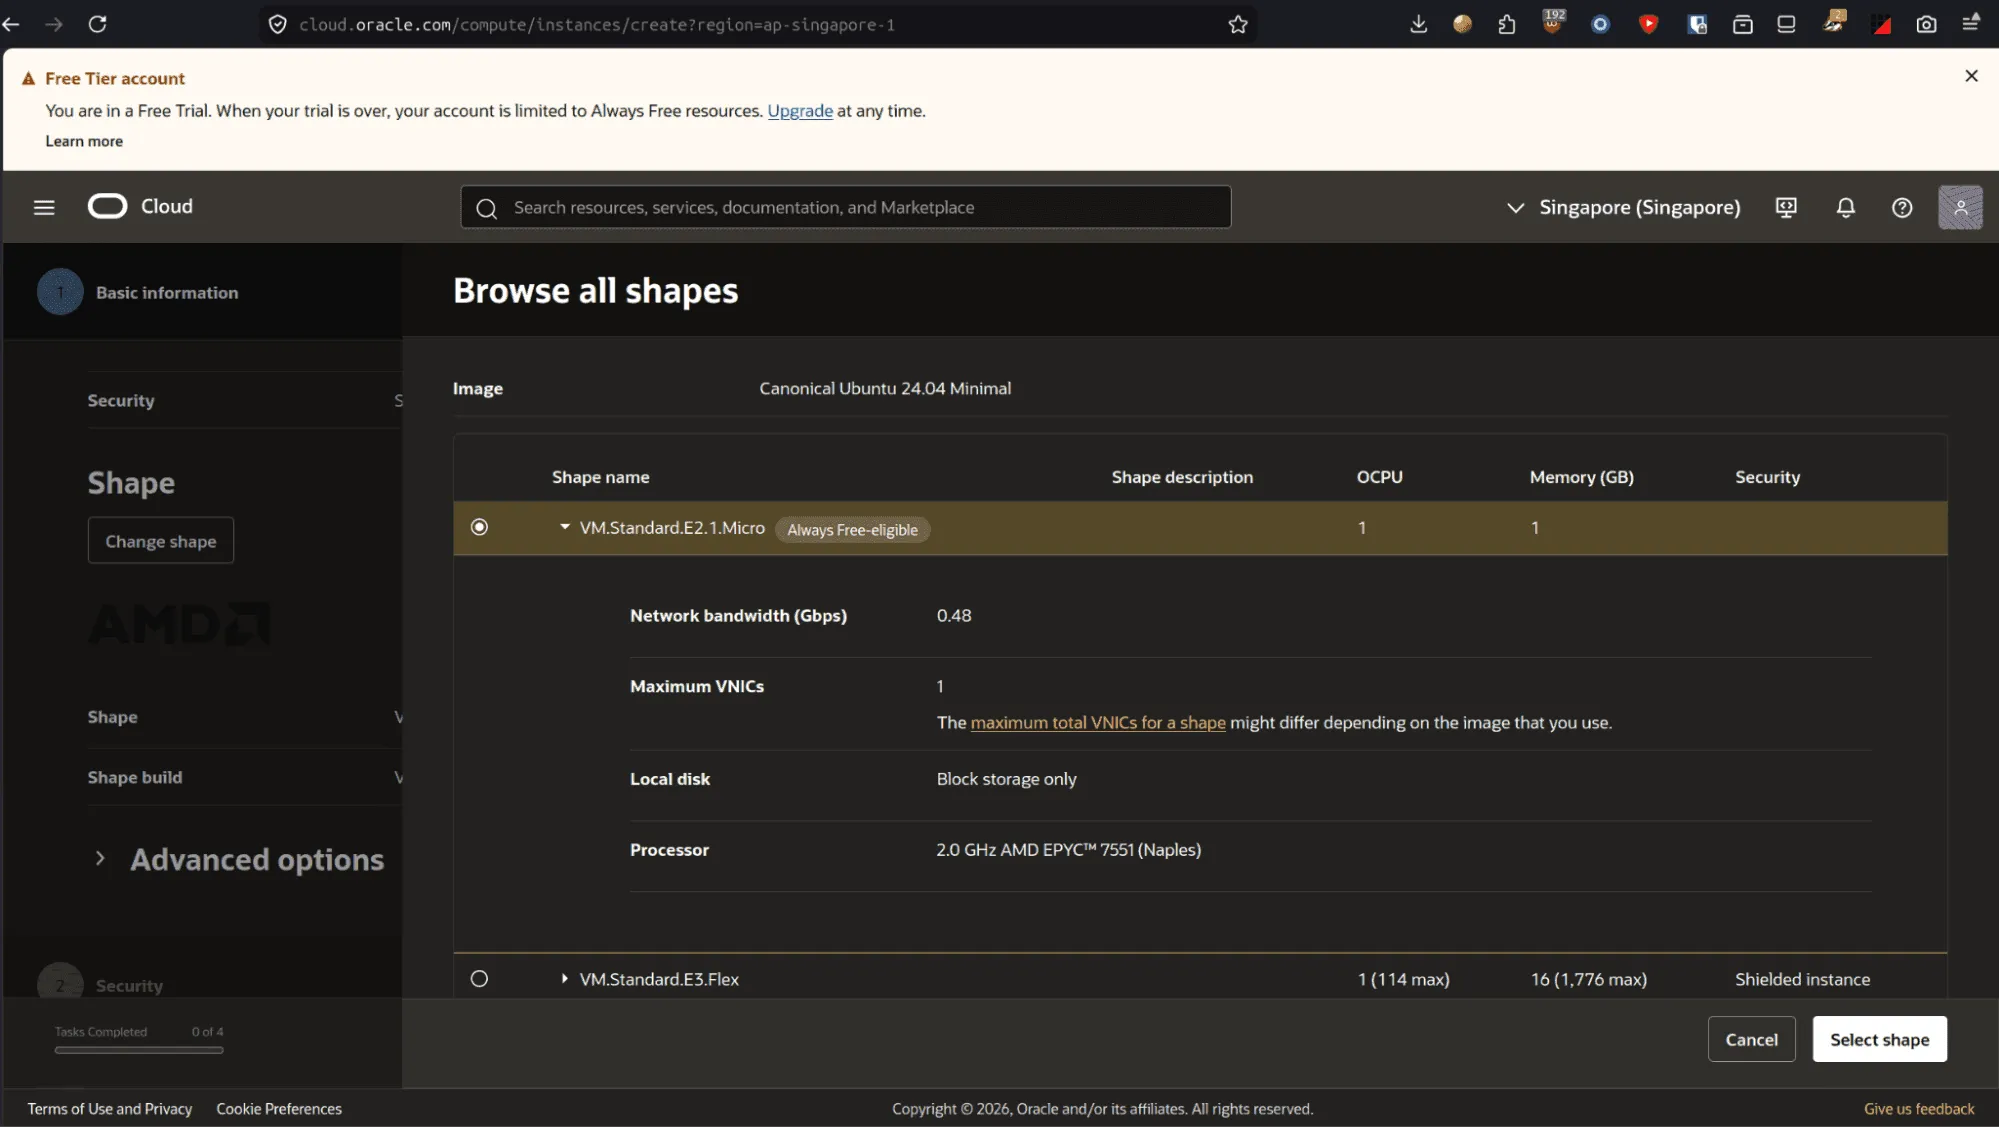1999x1128 pixels.
Task: Open the browser toolbar overflow menu icon
Action: point(1971,24)
